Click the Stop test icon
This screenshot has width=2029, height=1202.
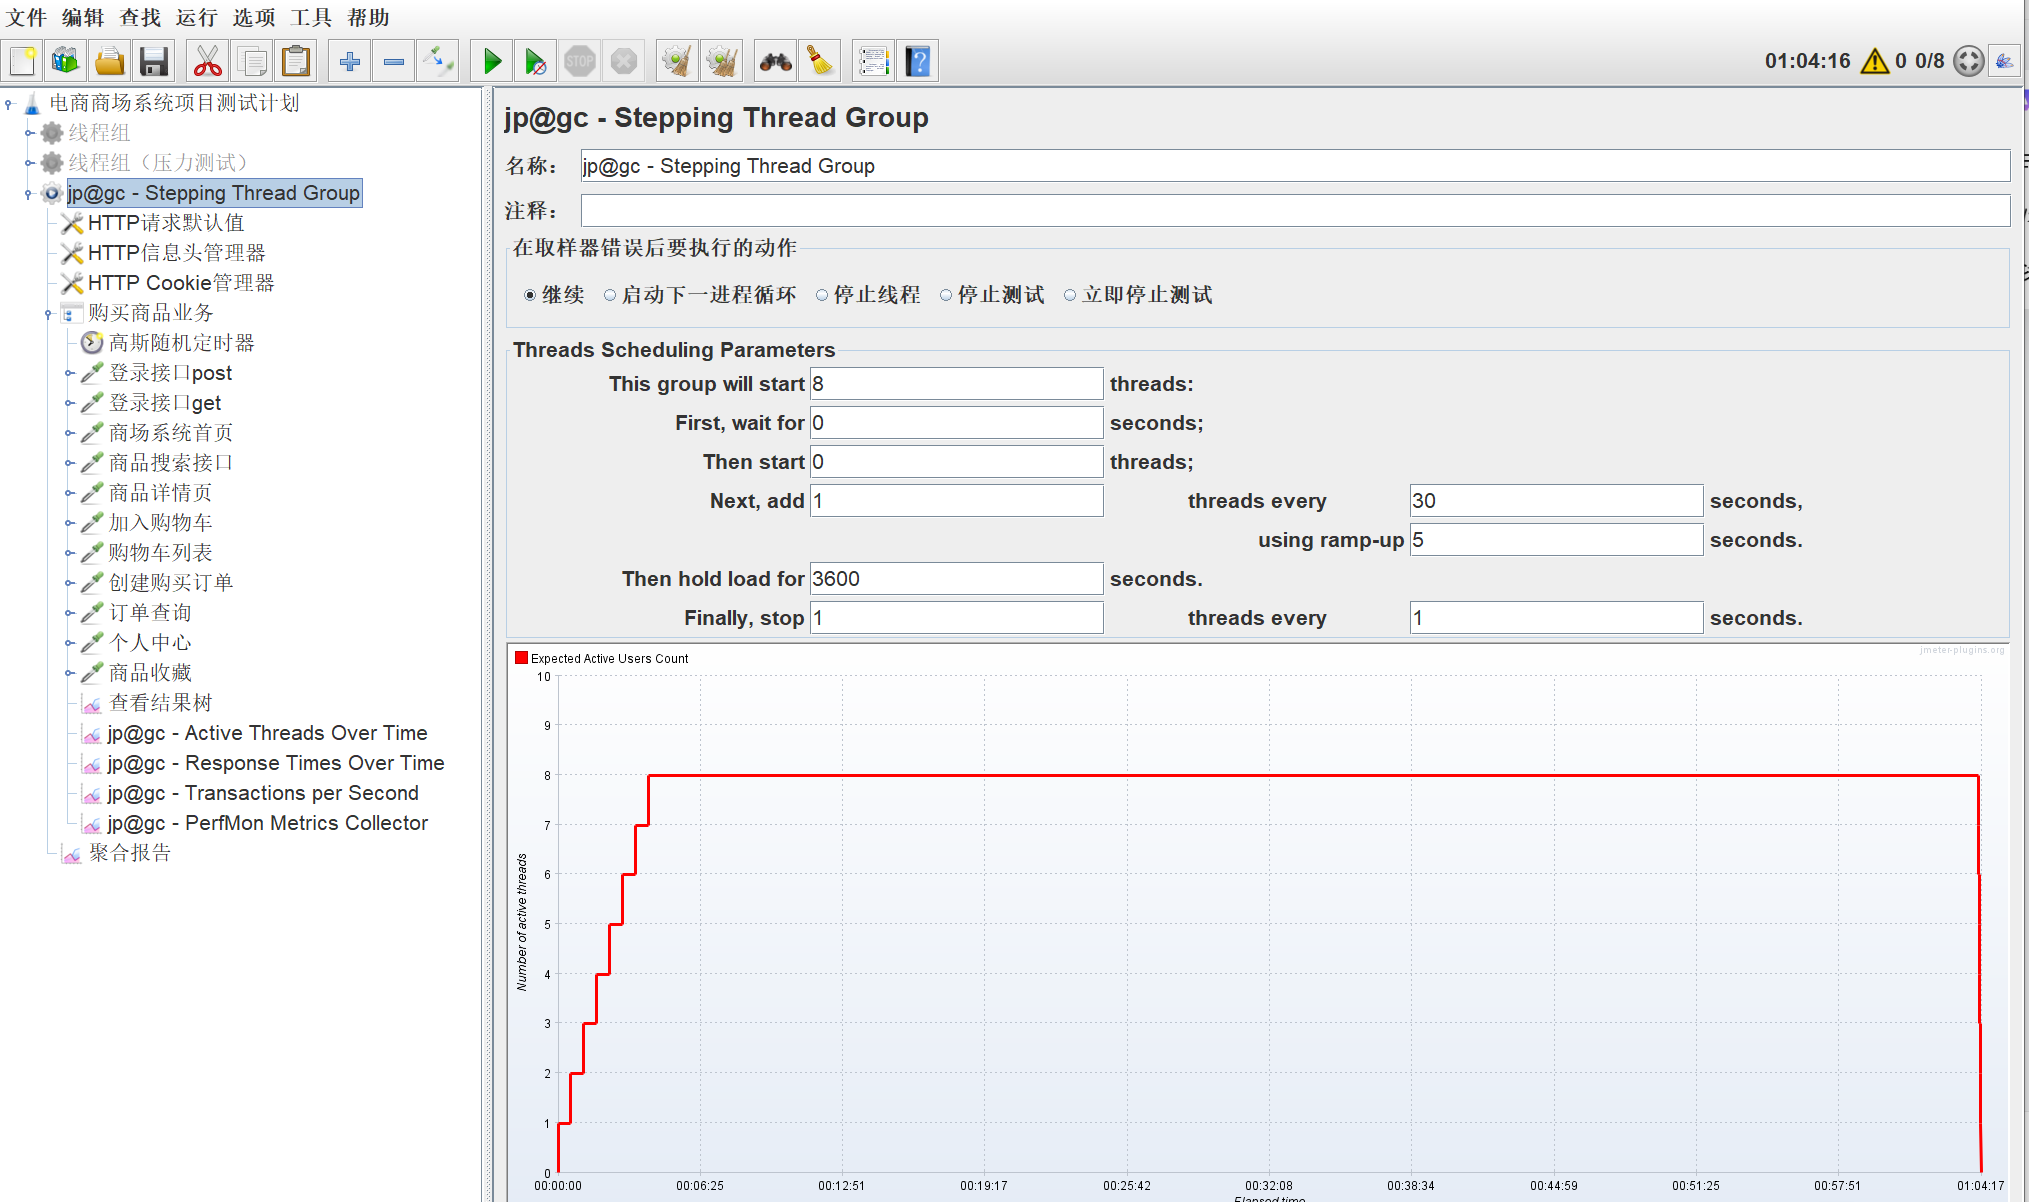(580, 61)
